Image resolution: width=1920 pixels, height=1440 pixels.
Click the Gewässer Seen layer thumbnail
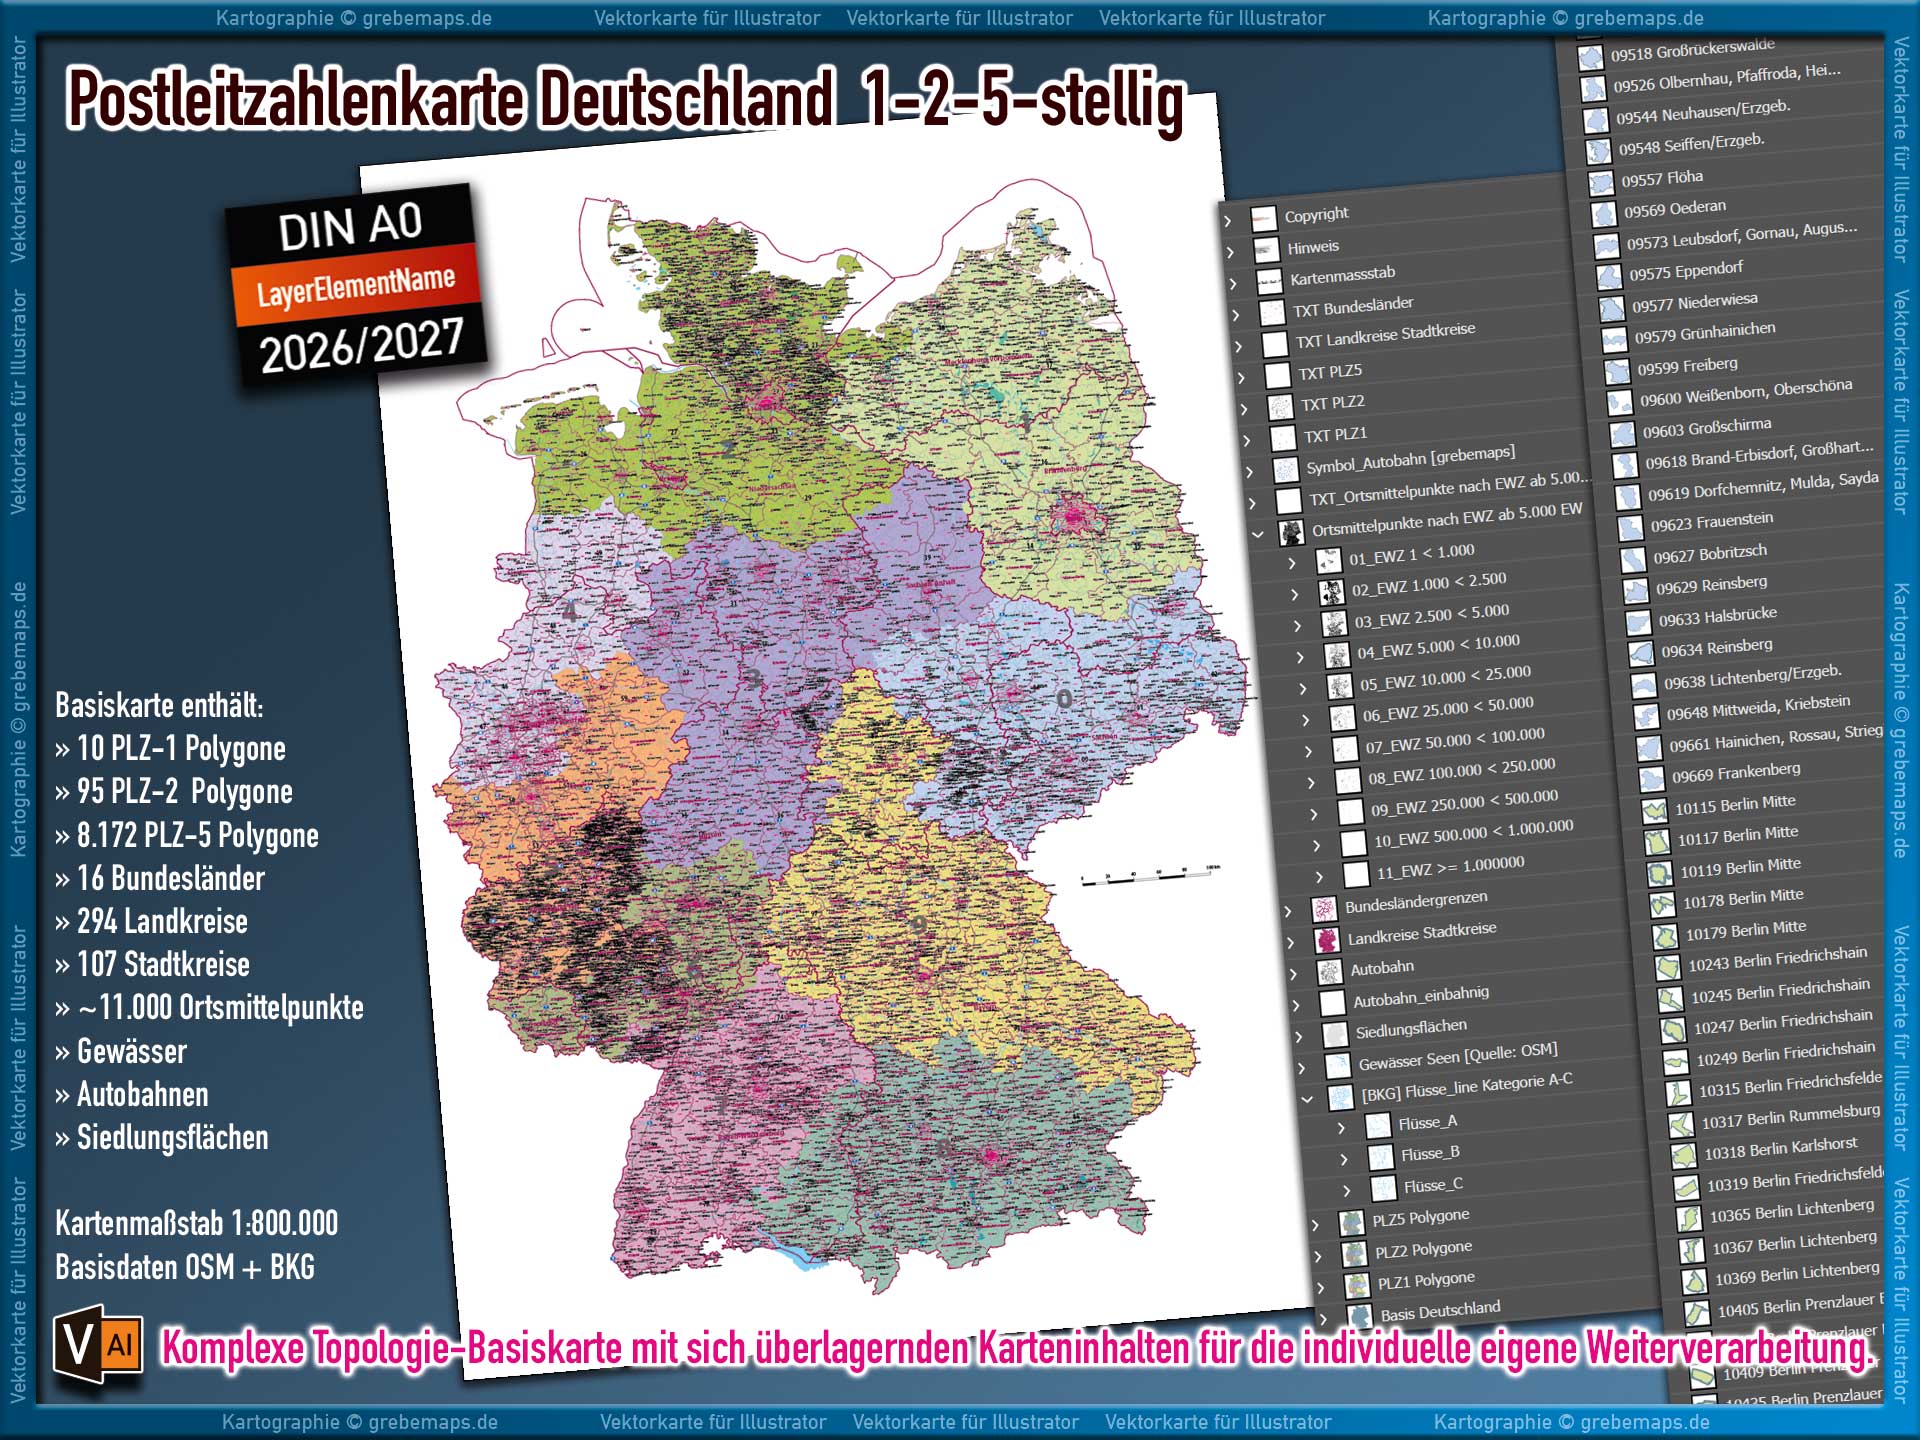click(x=1338, y=1066)
